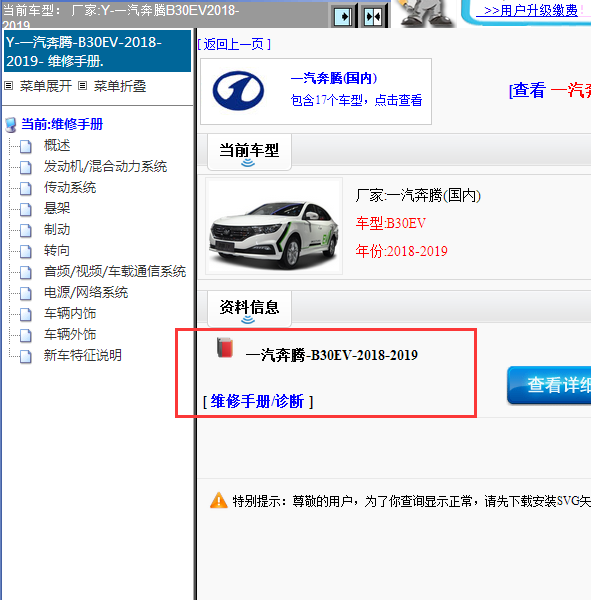Click the 车型:B30EV red text
The width and height of the screenshot is (591, 600).
(390, 223)
